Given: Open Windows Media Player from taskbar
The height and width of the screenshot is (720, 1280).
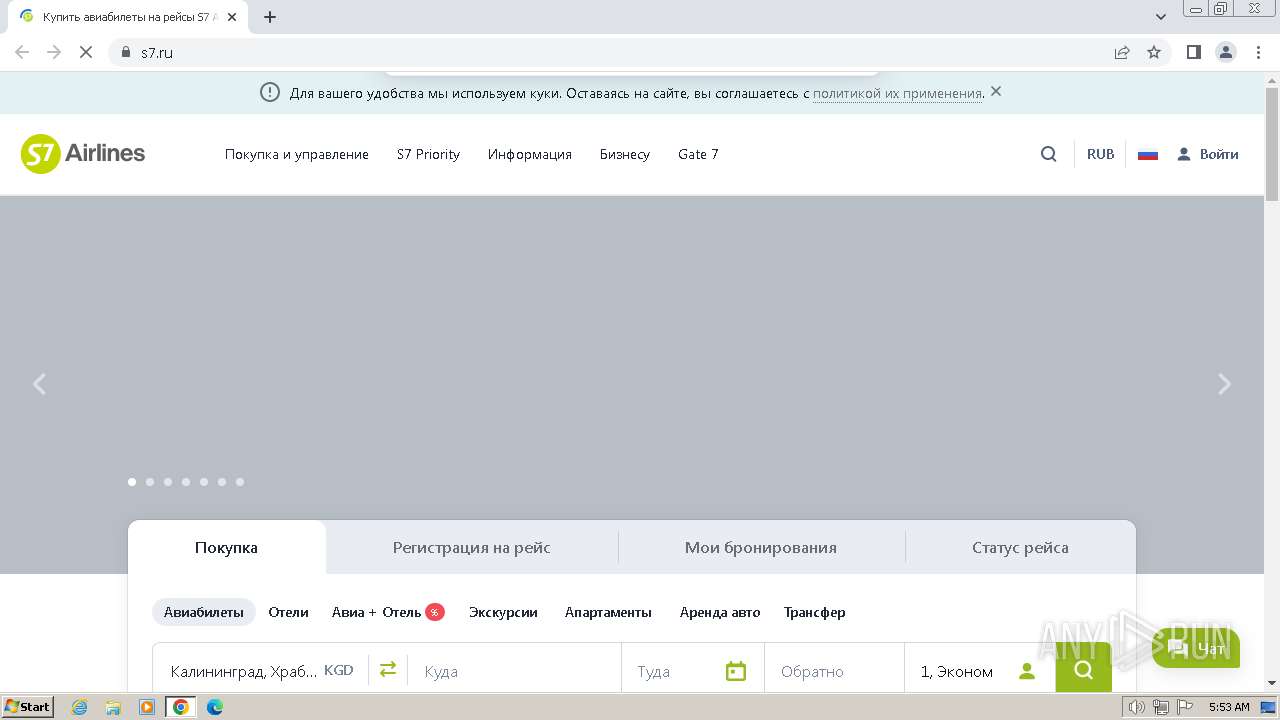Looking at the screenshot, I should (x=147, y=707).
